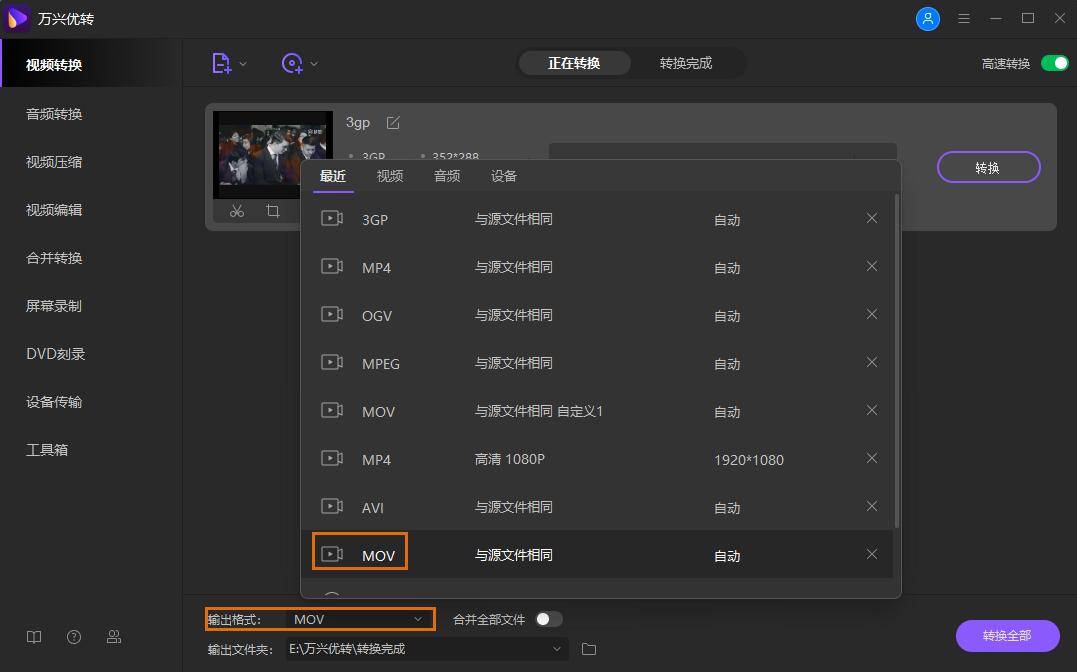Image resolution: width=1077 pixels, height=672 pixels.
Task: Open the user guide book icon at bottom left
Action: [x=33, y=637]
